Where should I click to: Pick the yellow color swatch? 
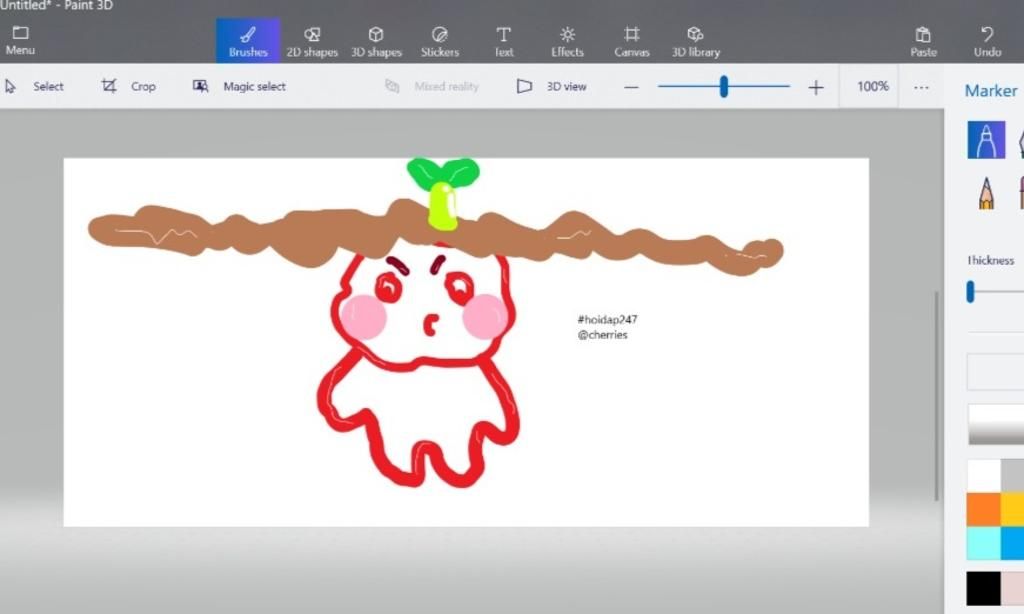tap(1013, 509)
